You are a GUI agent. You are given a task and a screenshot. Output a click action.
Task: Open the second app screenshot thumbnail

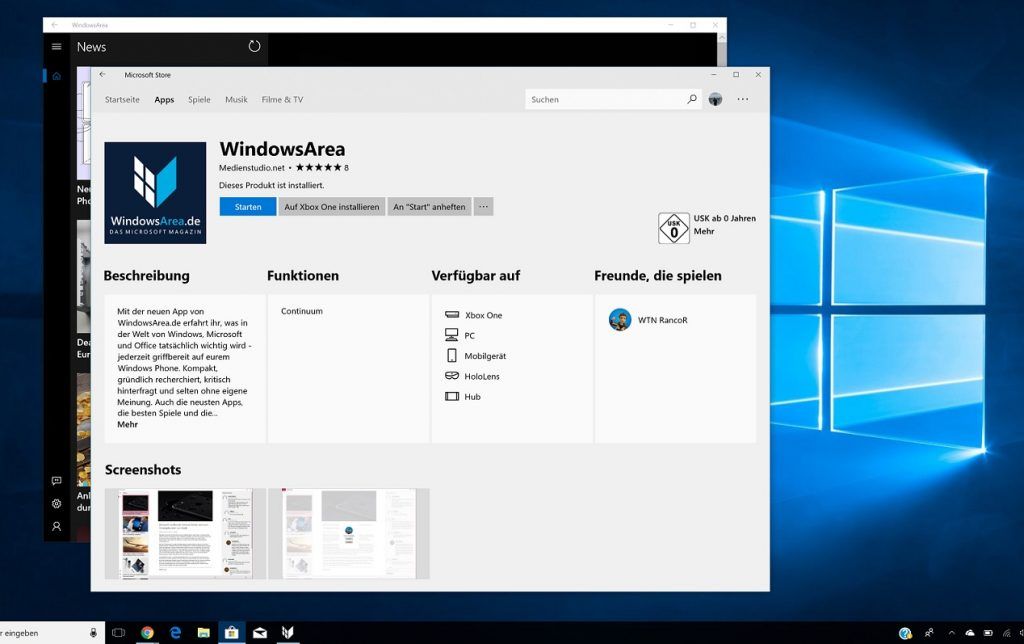point(349,534)
